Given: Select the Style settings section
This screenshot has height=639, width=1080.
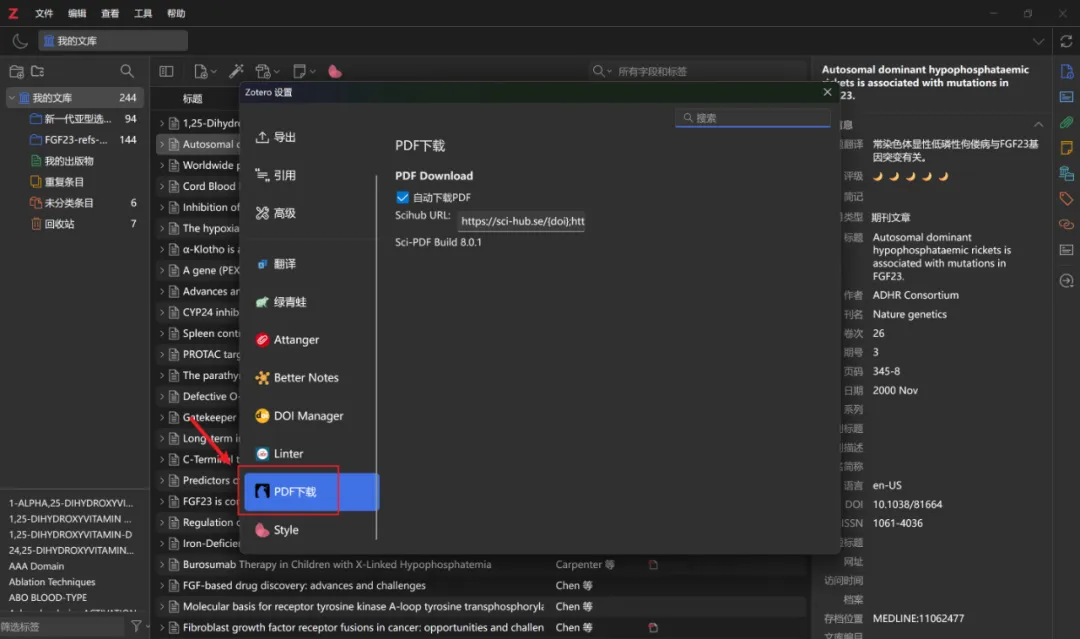Looking at the screenshot, I should tap(310, 530).
